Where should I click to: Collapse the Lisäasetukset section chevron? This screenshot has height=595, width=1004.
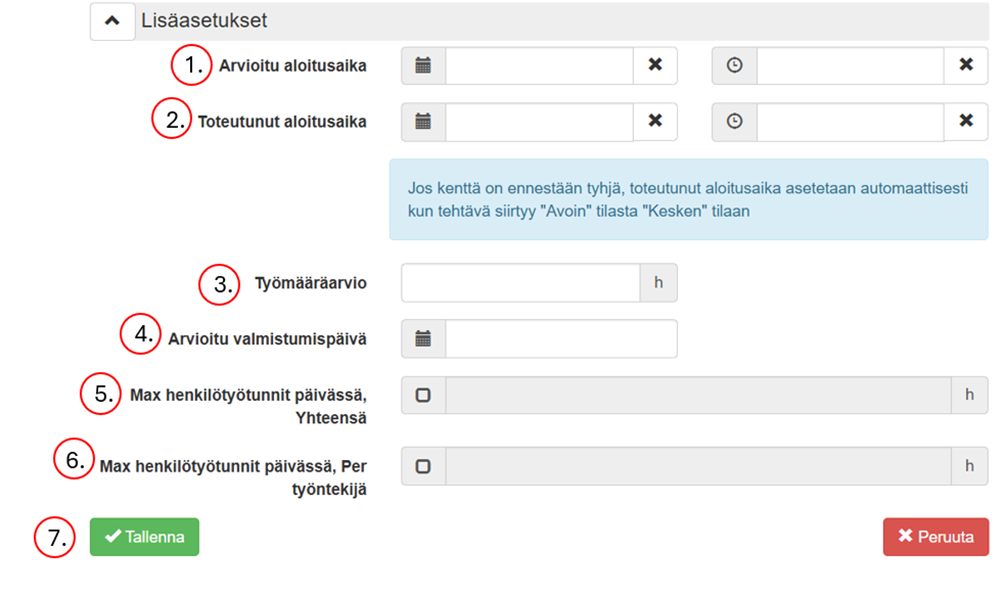coord(112,21)
